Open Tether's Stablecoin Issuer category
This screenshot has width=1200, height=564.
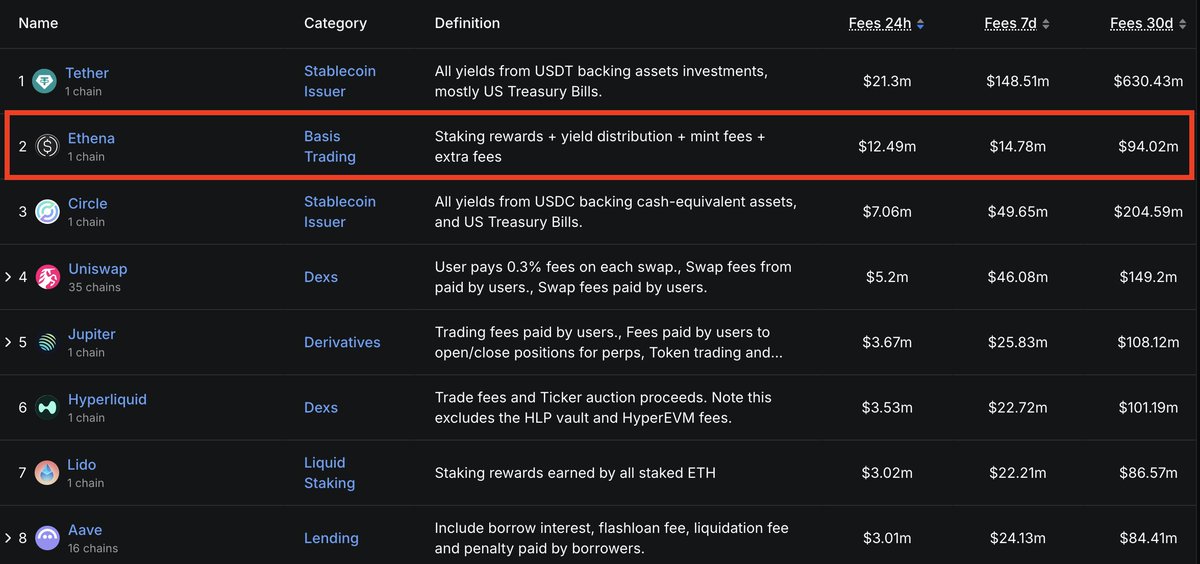click(x=340, y=81)
